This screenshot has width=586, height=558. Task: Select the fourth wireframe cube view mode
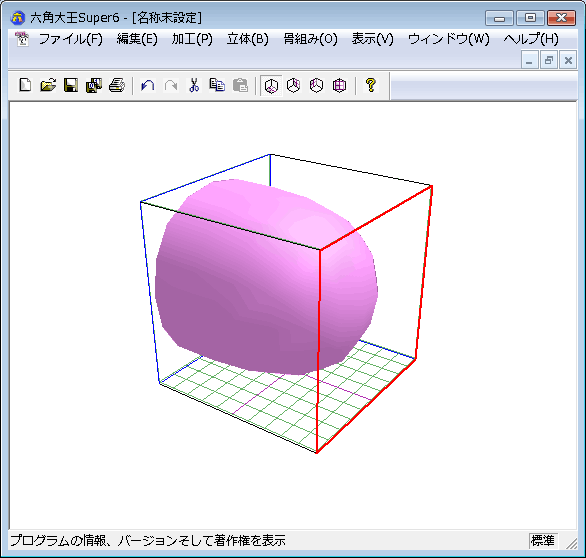[339, 86]
